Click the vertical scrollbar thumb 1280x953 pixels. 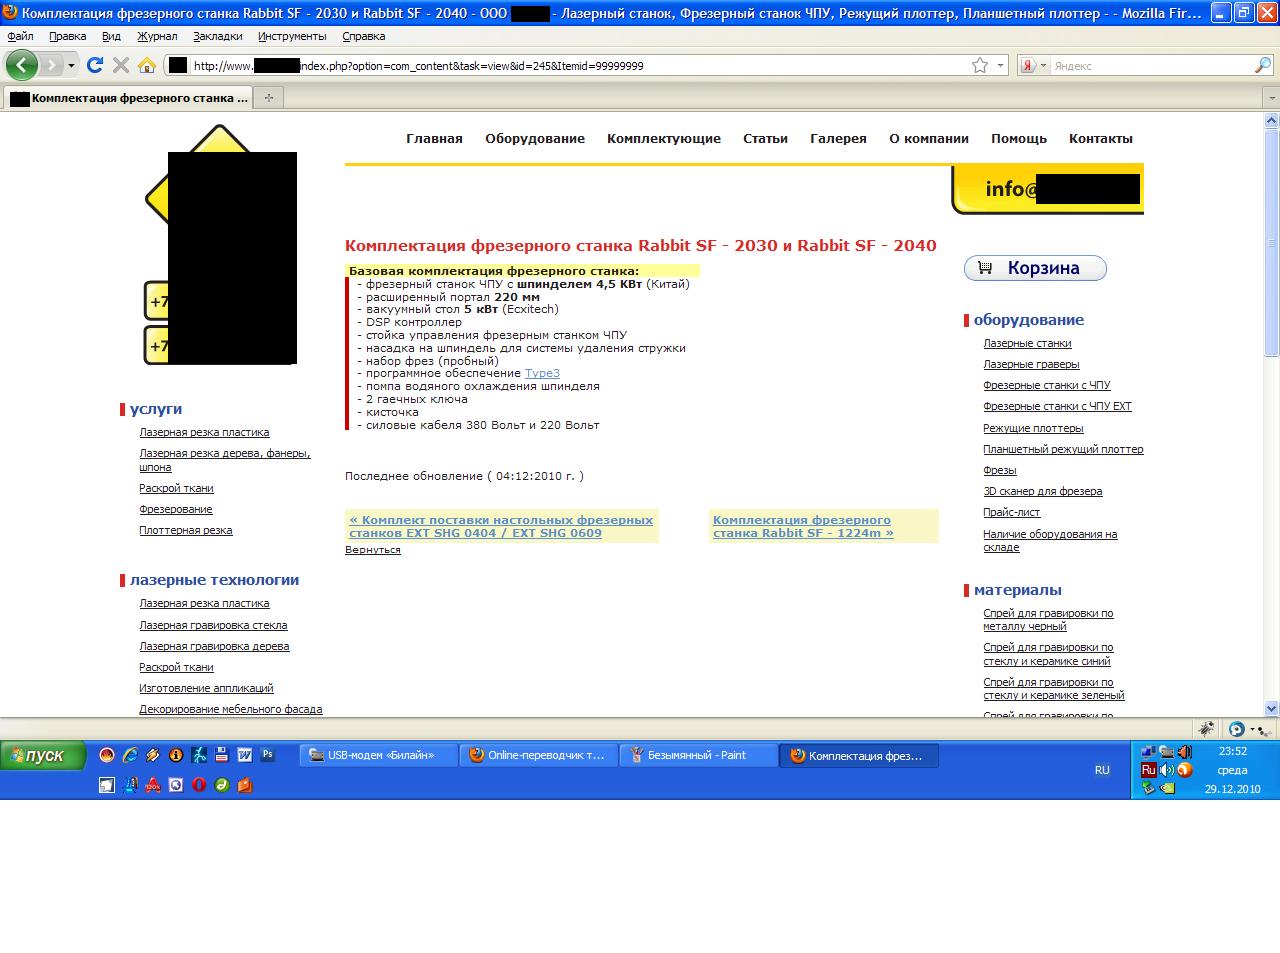tap(1272, 240)
